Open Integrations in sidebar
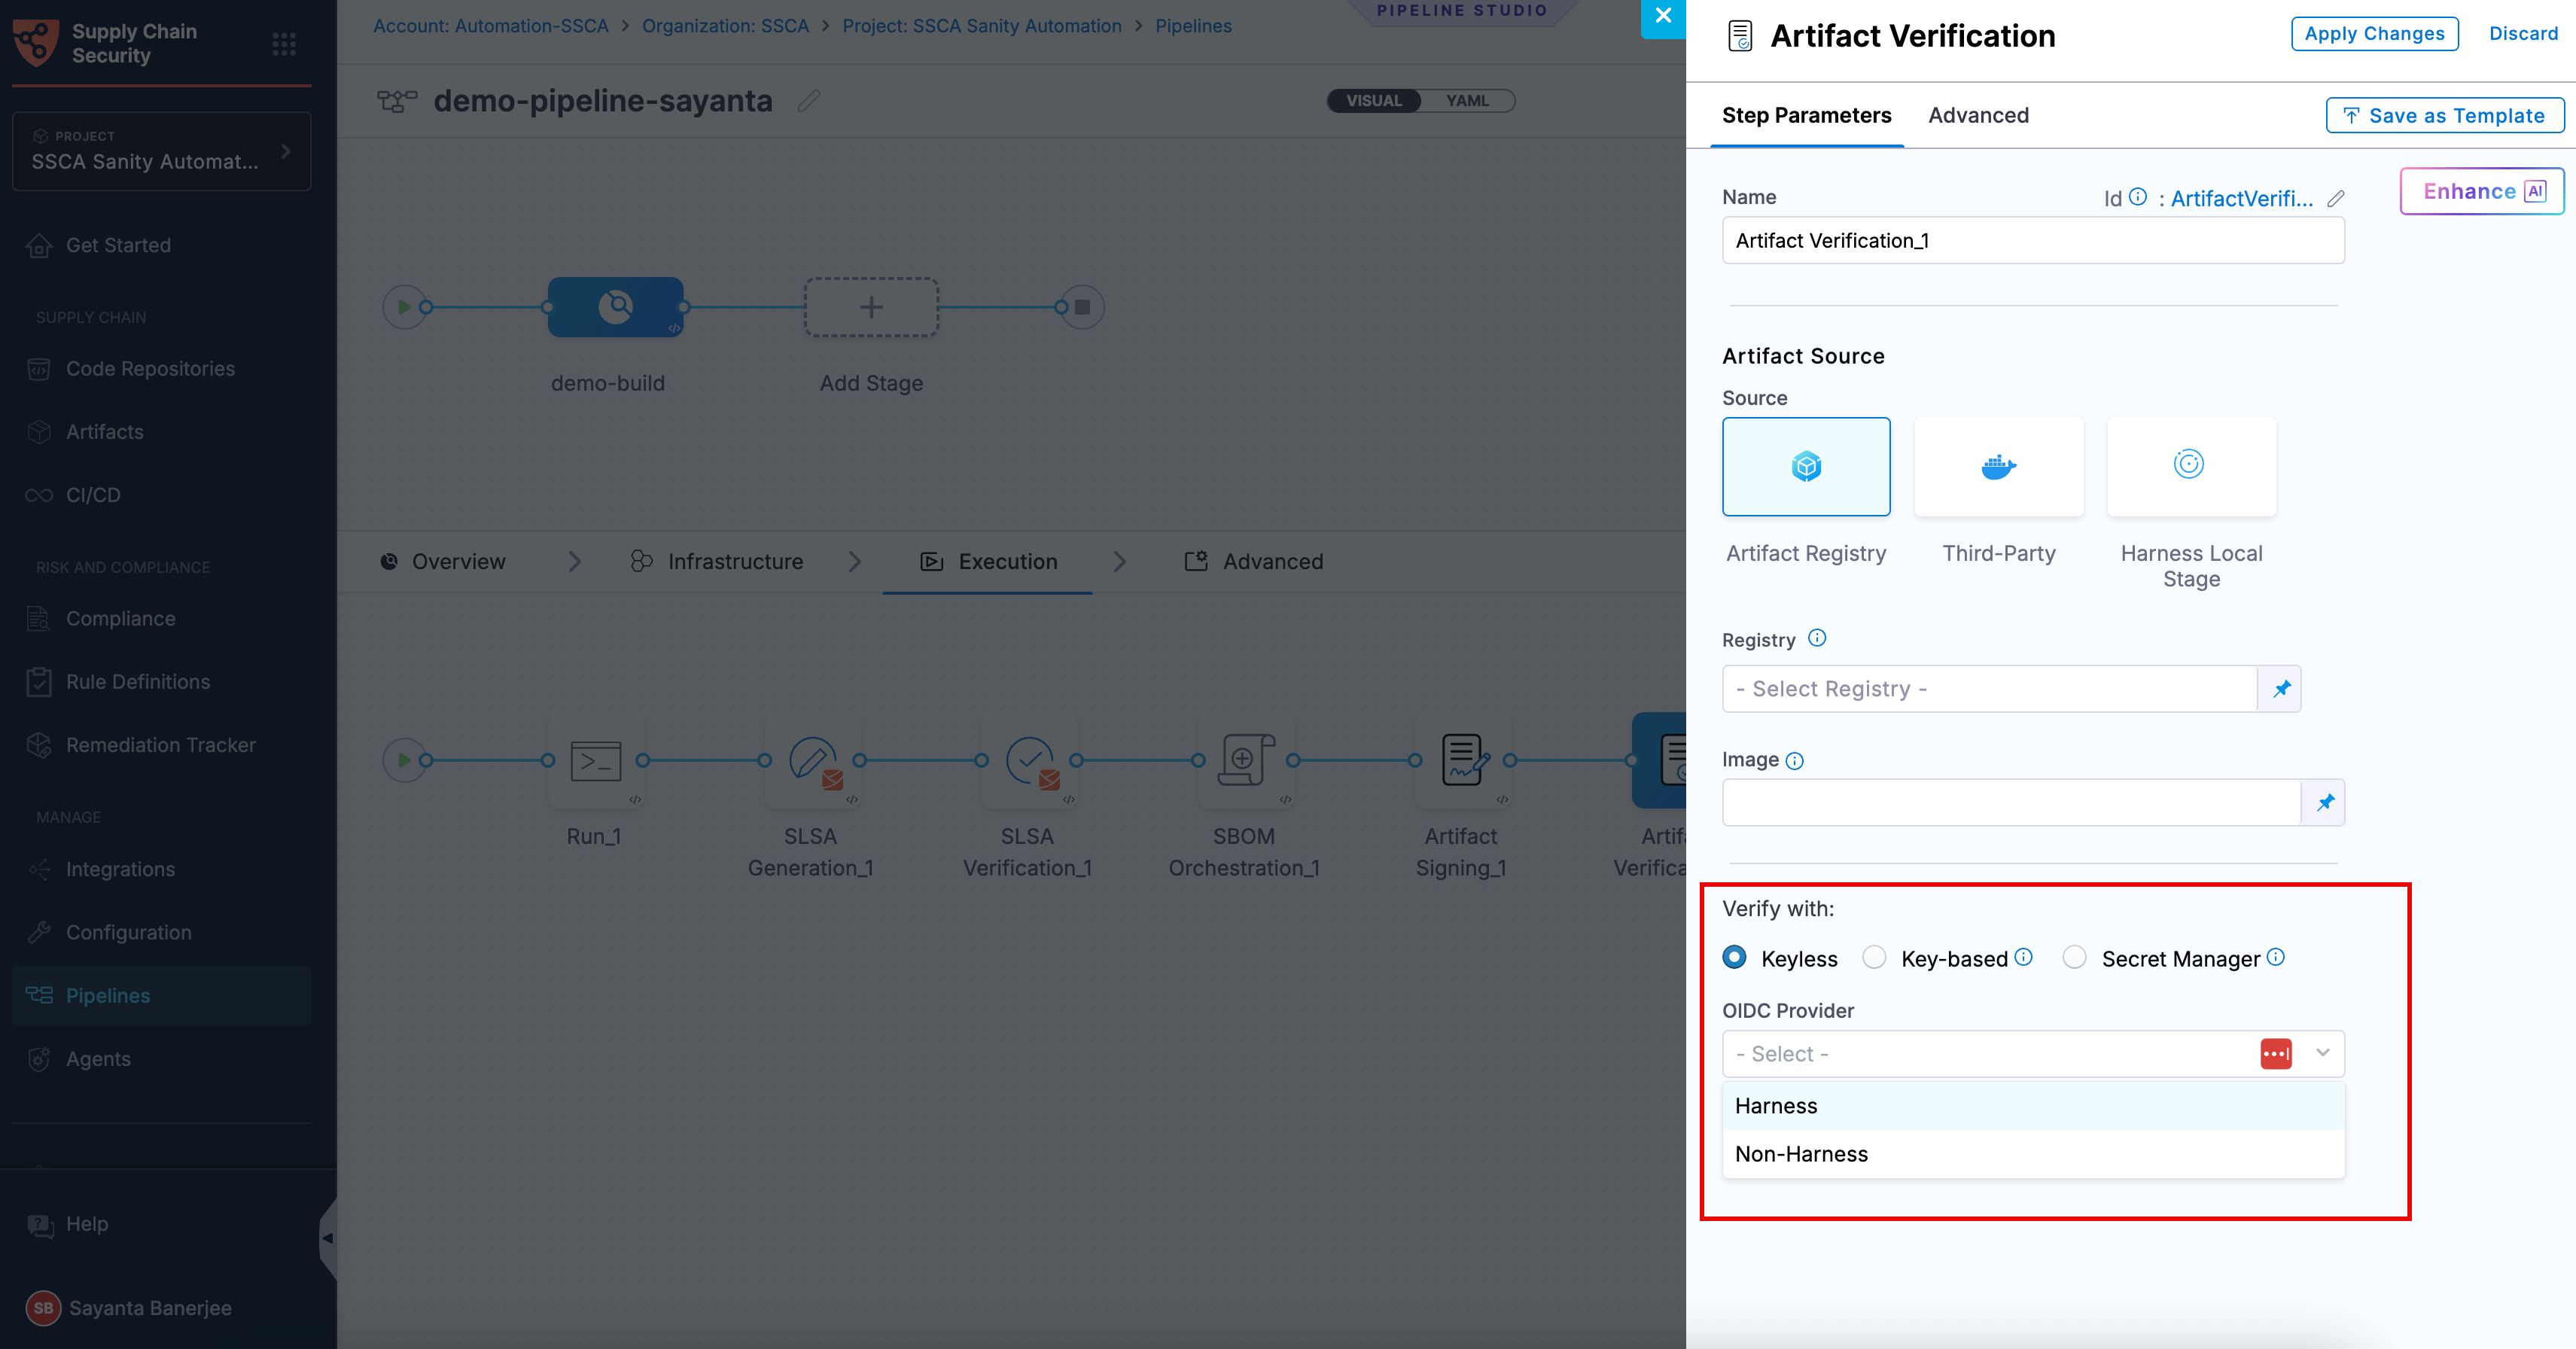 [x=120, y=869]
